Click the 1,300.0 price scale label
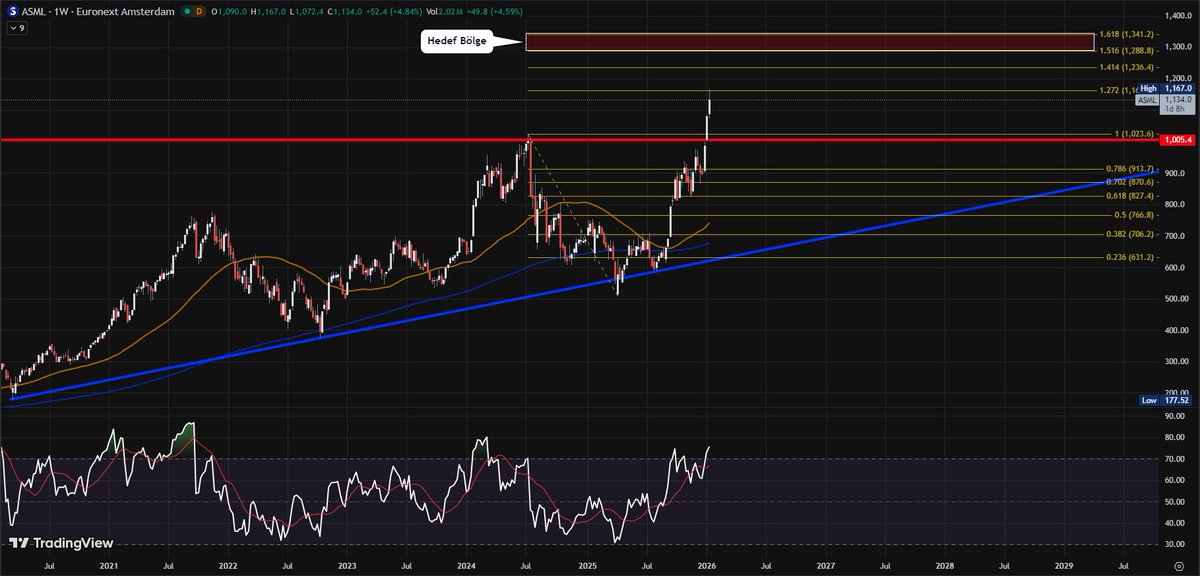Screen dimensions: 1200x576 point(1178,47)
